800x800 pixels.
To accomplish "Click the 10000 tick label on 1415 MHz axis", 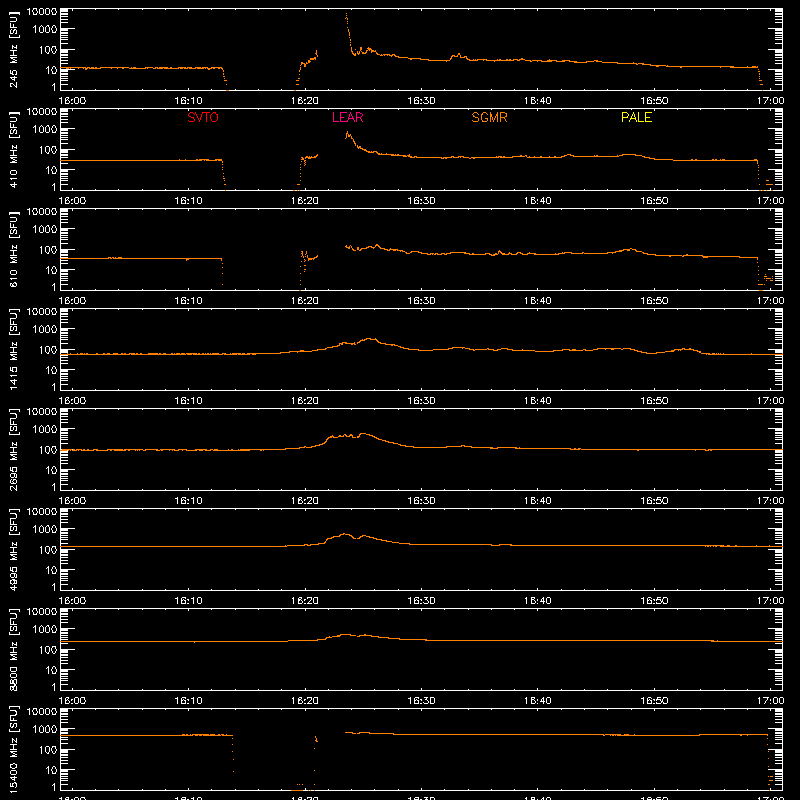I will tap(42, 312).
